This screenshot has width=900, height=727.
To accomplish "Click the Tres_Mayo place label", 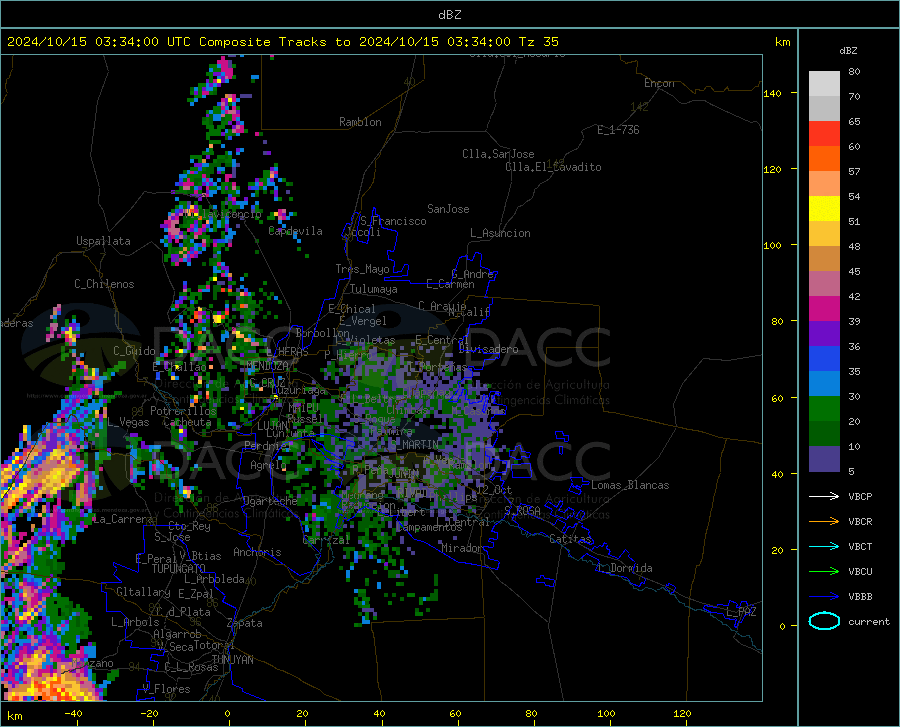I will pos(362,269).
